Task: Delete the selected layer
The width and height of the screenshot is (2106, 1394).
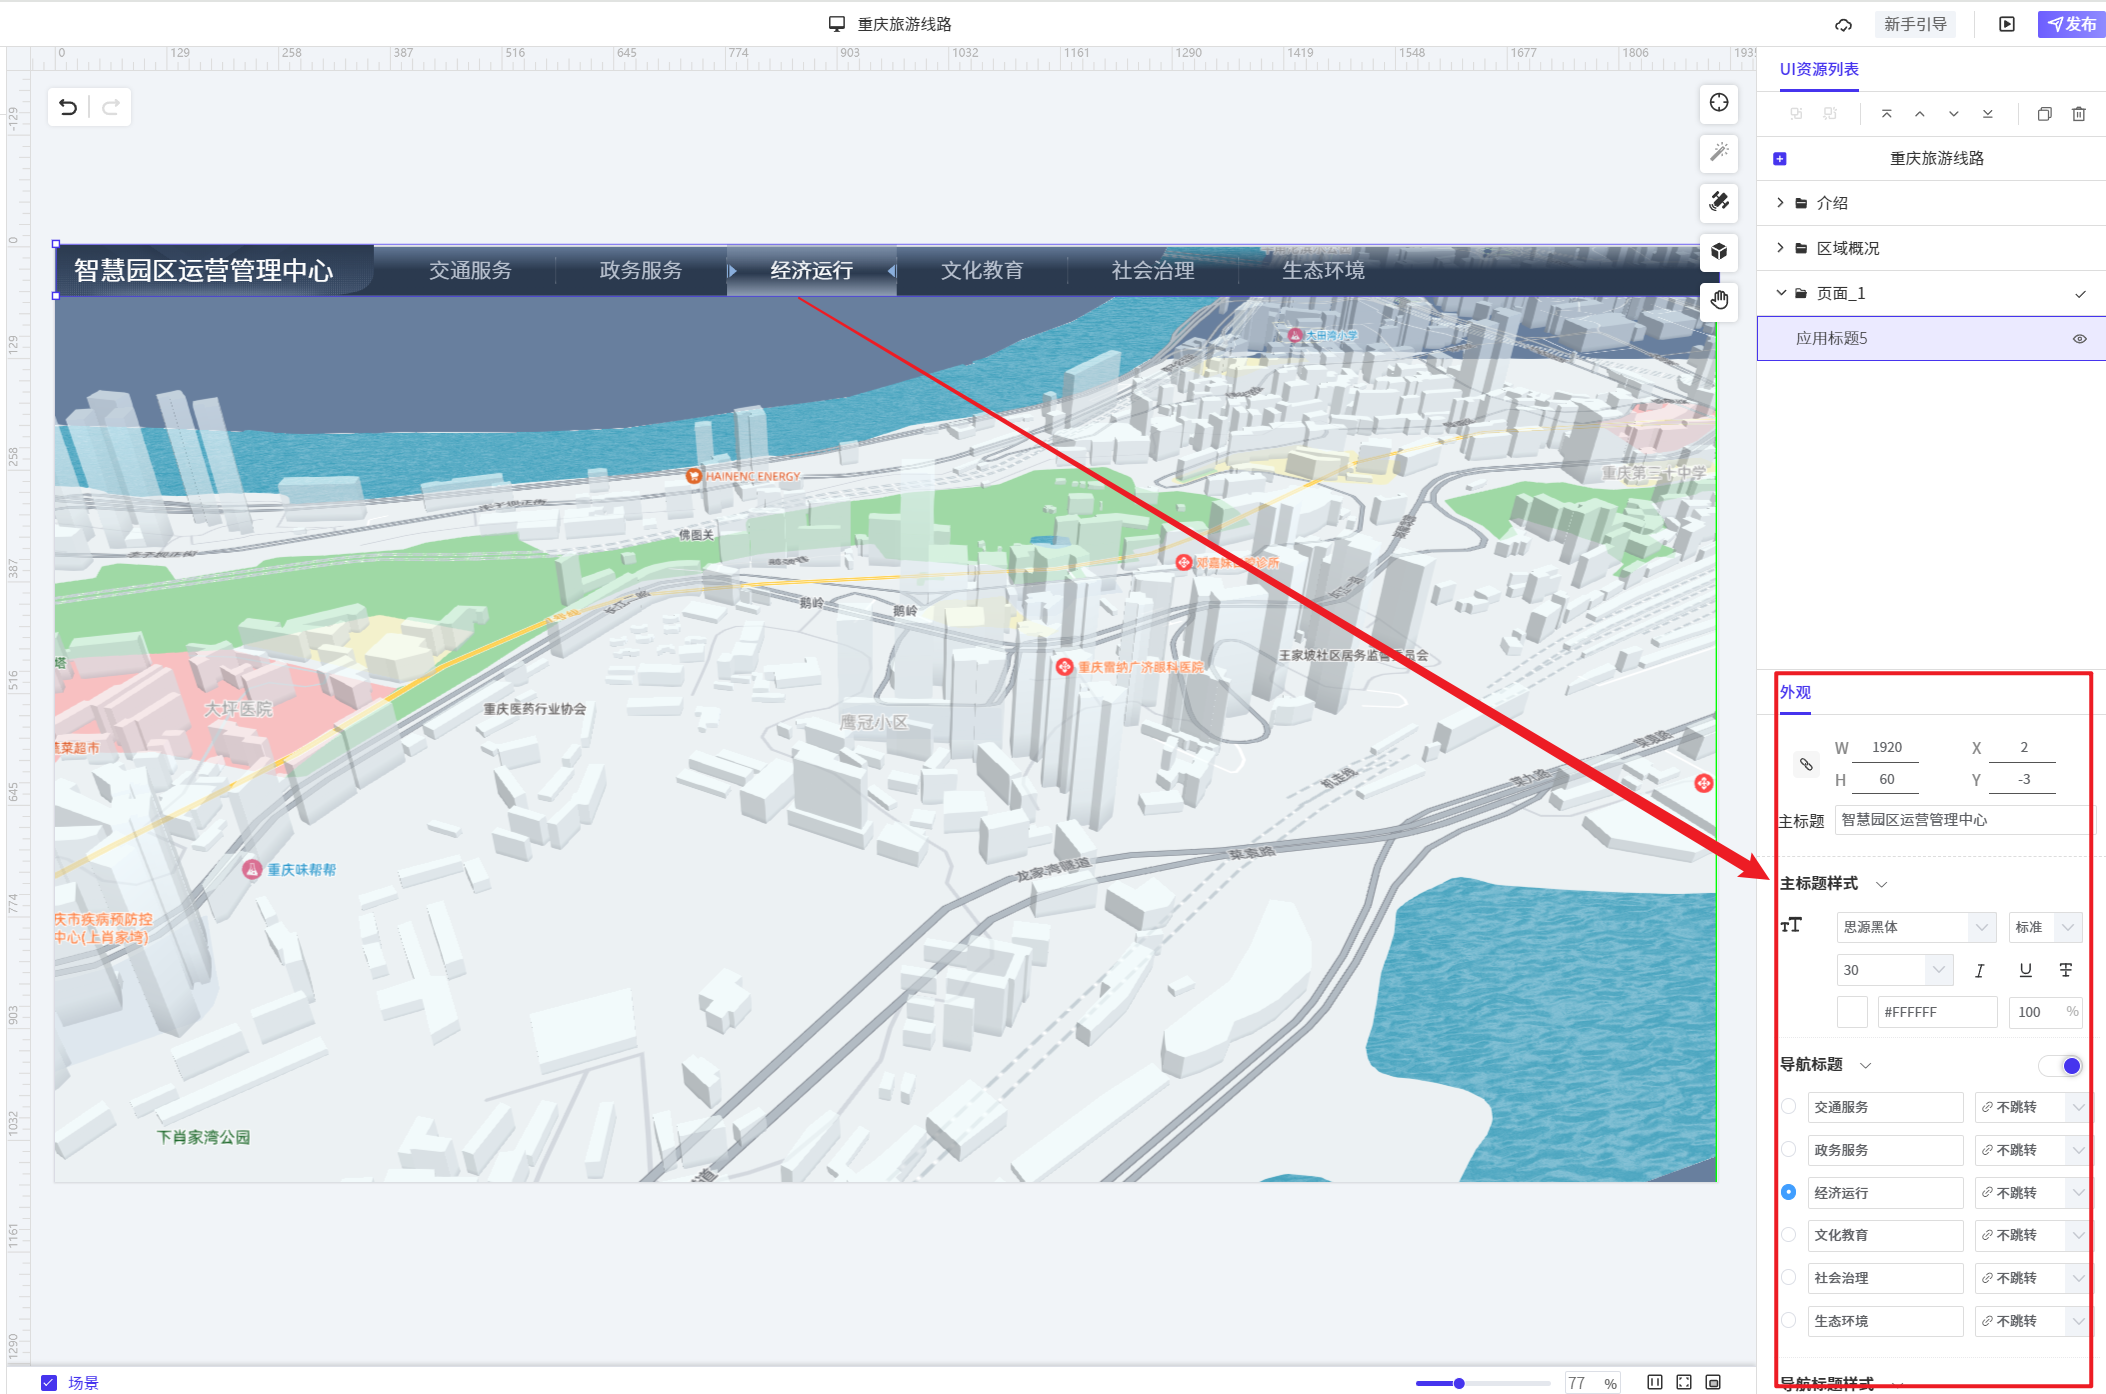Action: pyautogui.click(x=2078, y=114)
